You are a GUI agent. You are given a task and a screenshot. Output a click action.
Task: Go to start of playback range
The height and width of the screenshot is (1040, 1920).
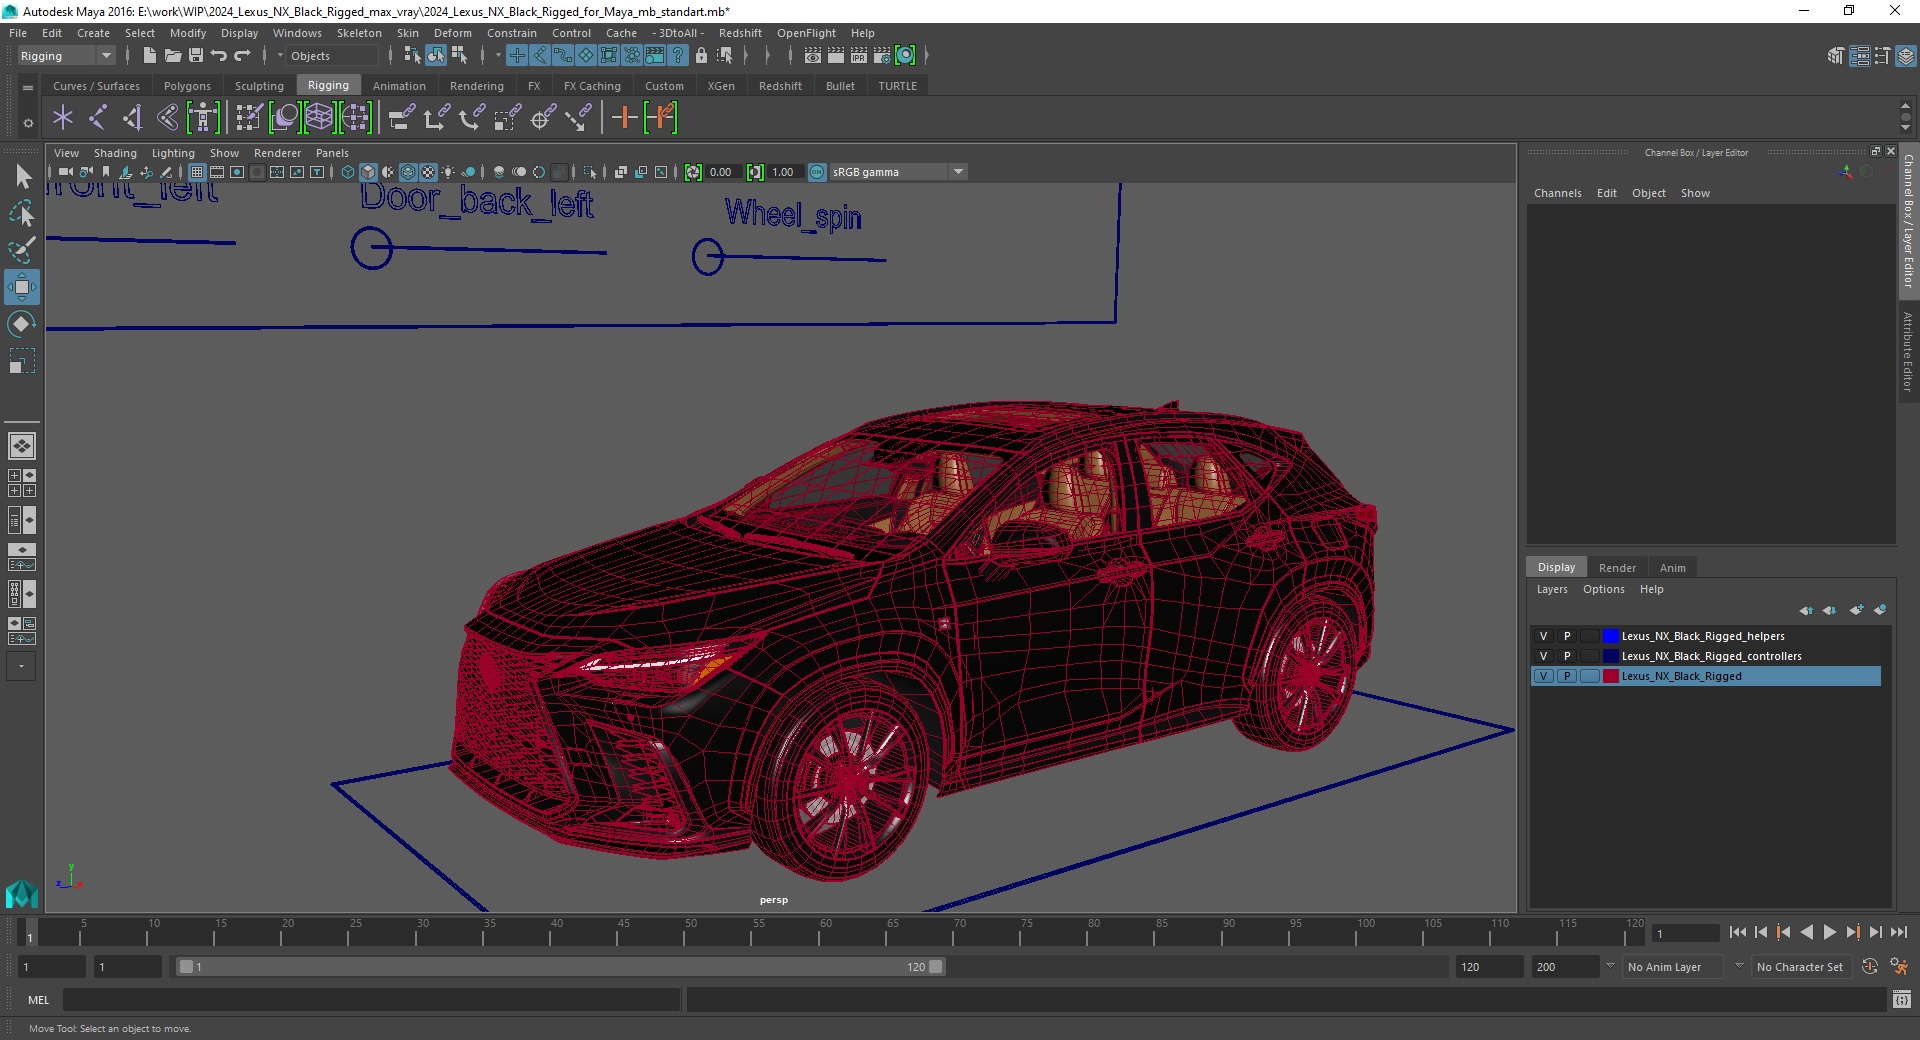[x=1737, y=932]
